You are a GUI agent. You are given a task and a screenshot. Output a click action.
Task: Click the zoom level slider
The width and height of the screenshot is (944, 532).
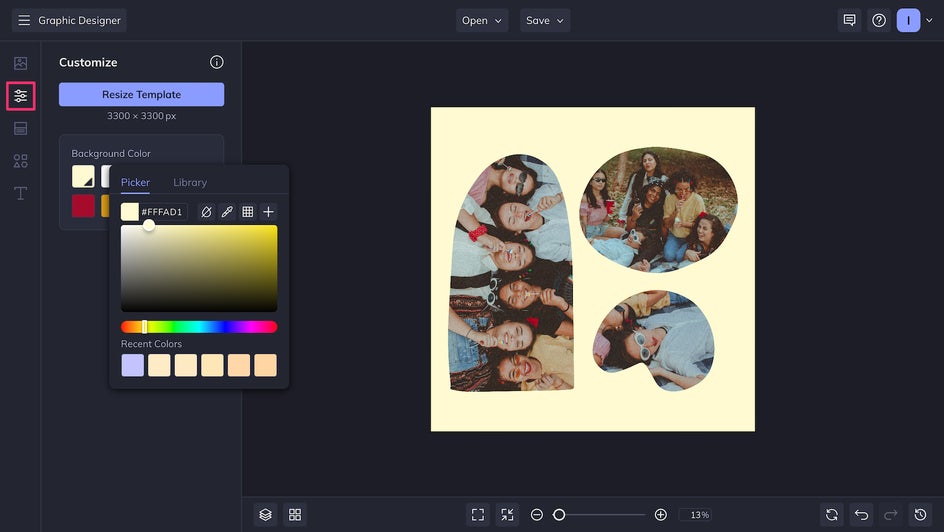pos(598,515)
